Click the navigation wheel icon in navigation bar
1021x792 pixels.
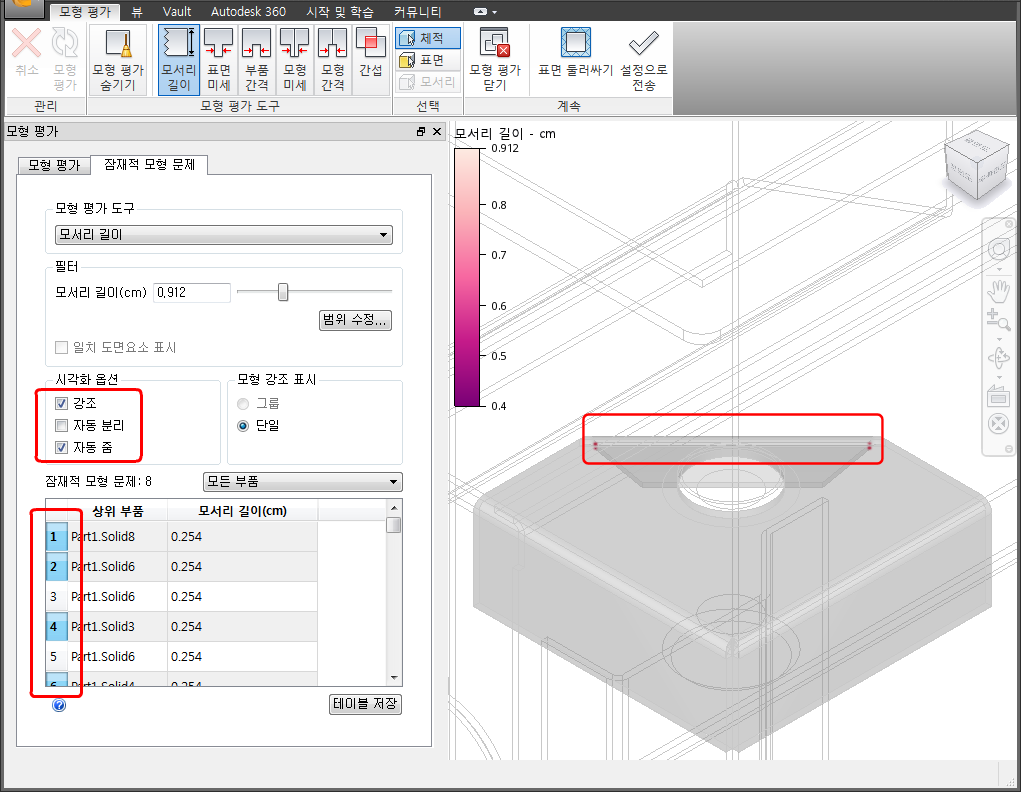[x=999, y=249]
